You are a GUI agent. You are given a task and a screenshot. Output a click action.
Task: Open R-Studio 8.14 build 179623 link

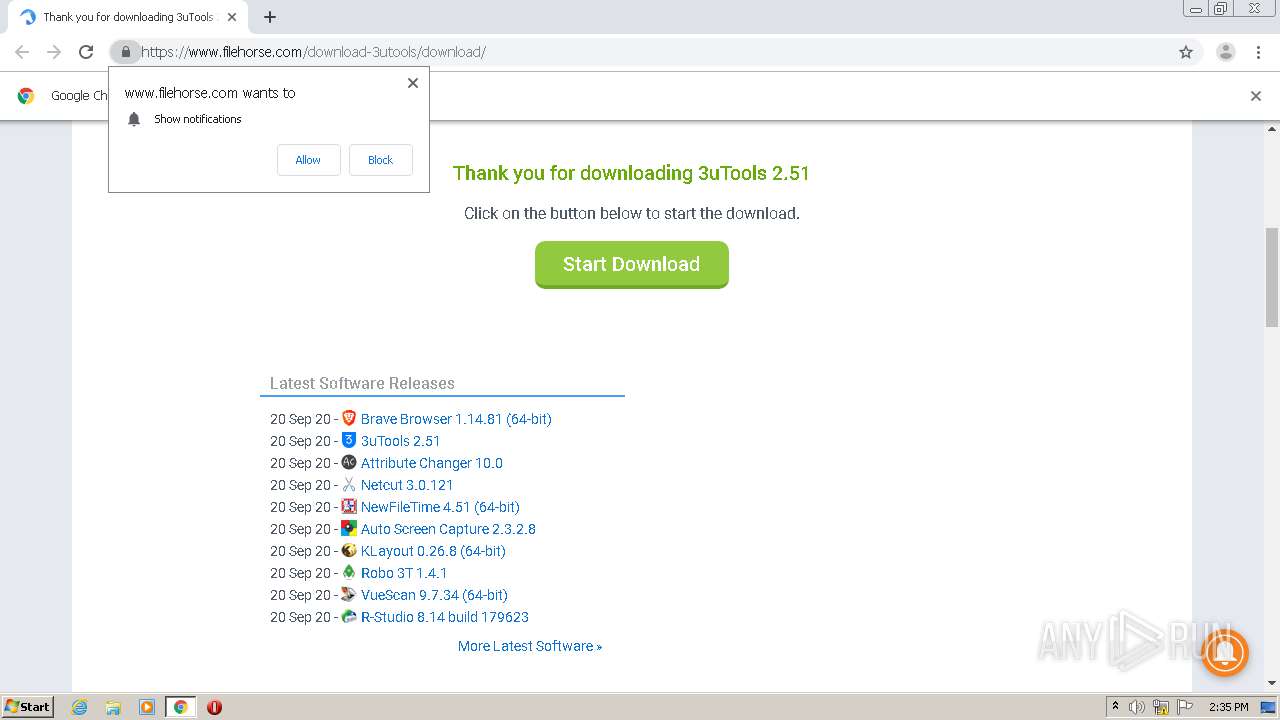[x=445, y=617]
